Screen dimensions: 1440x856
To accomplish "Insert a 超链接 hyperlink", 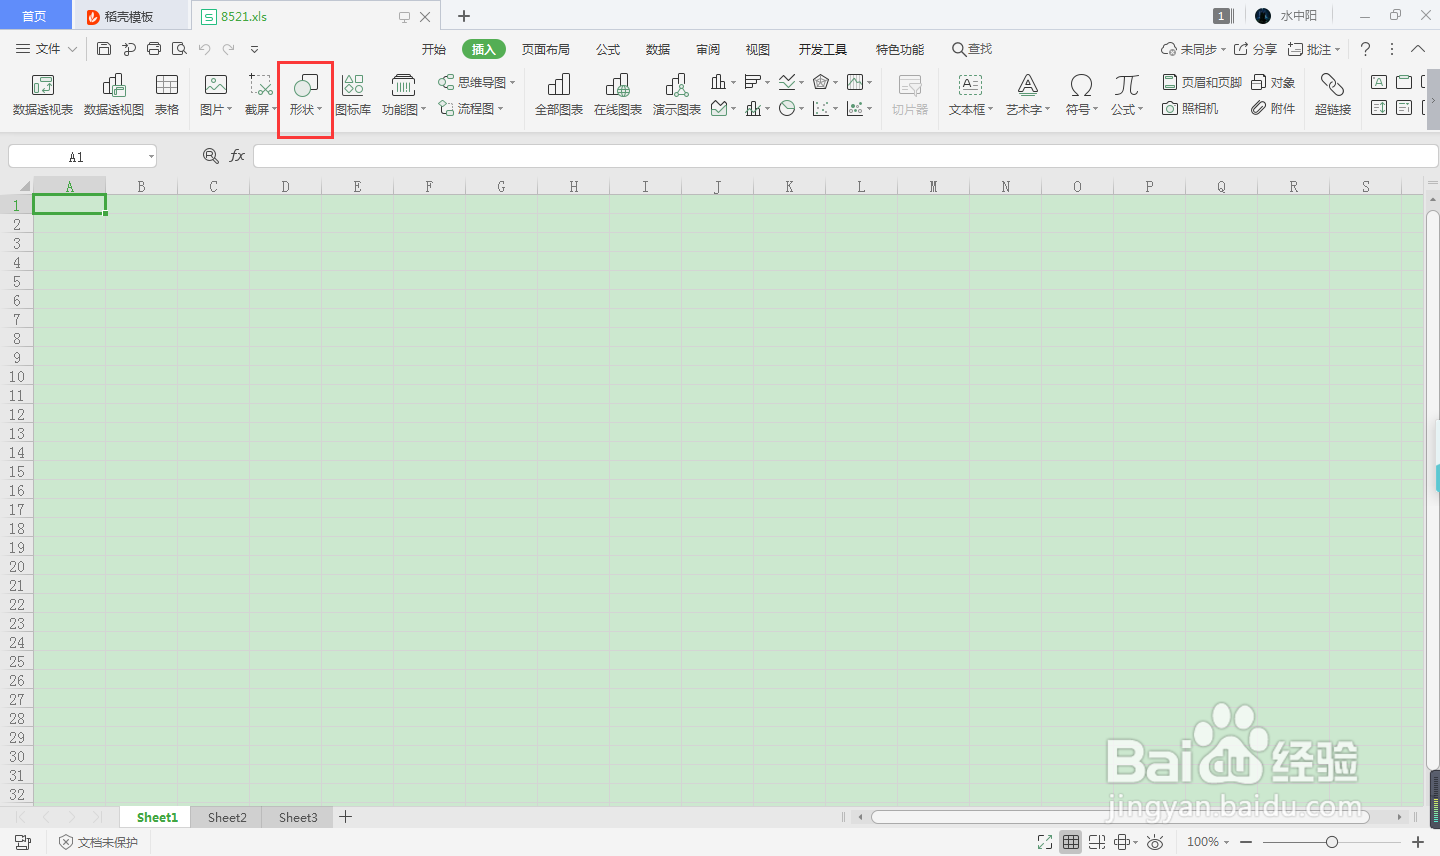I will (1333, 95).
